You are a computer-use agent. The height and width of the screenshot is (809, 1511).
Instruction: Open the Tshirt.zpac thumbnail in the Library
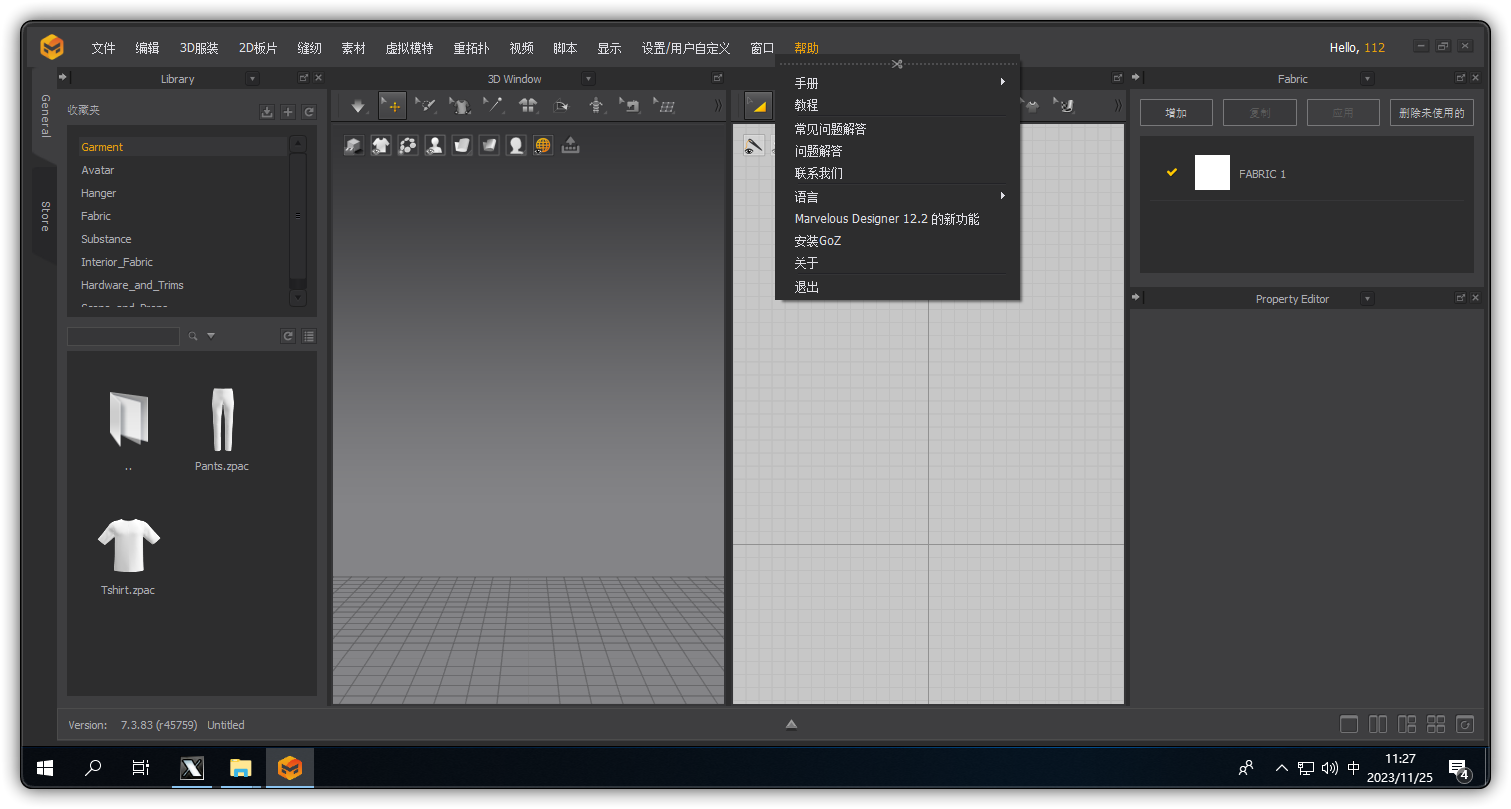[128, 548]
